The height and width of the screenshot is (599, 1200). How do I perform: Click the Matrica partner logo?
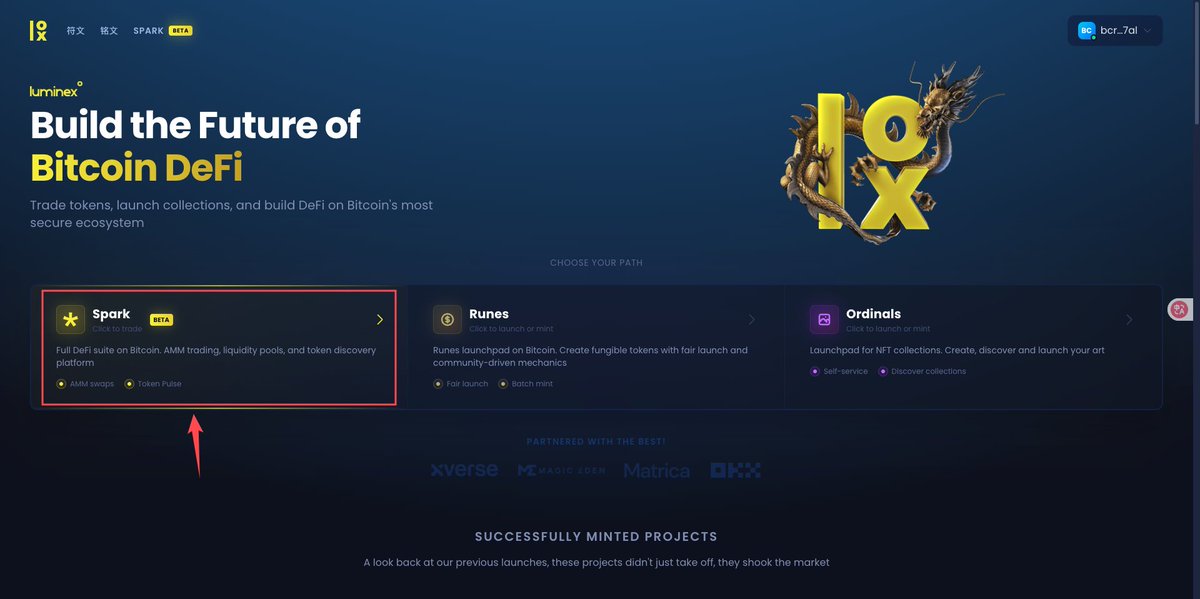coord(657,470)
